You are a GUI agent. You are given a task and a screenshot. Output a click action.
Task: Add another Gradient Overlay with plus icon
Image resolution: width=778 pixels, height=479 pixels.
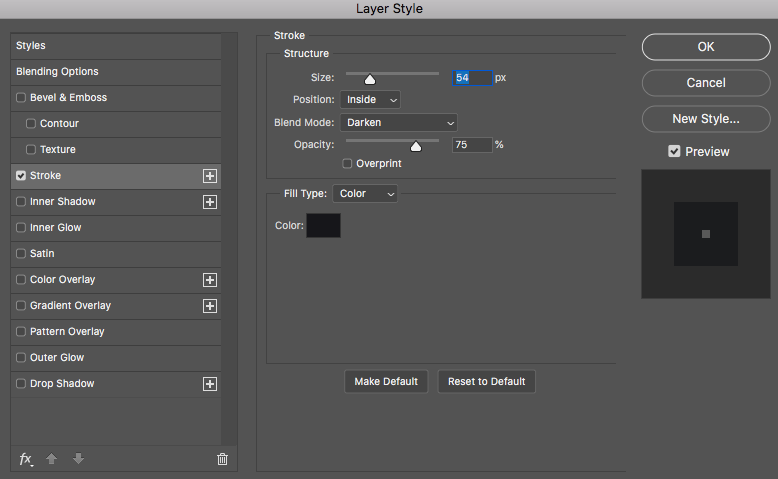point(210,306)
